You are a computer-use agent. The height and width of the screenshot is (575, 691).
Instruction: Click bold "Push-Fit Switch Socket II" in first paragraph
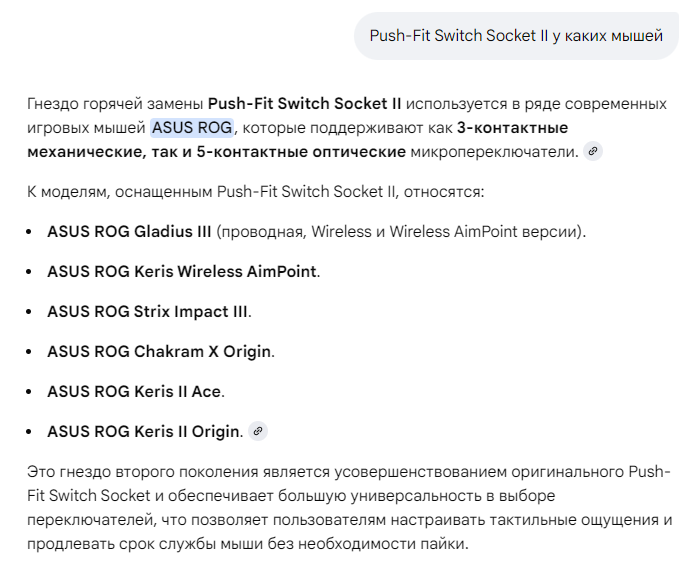(x=304, y=104)
